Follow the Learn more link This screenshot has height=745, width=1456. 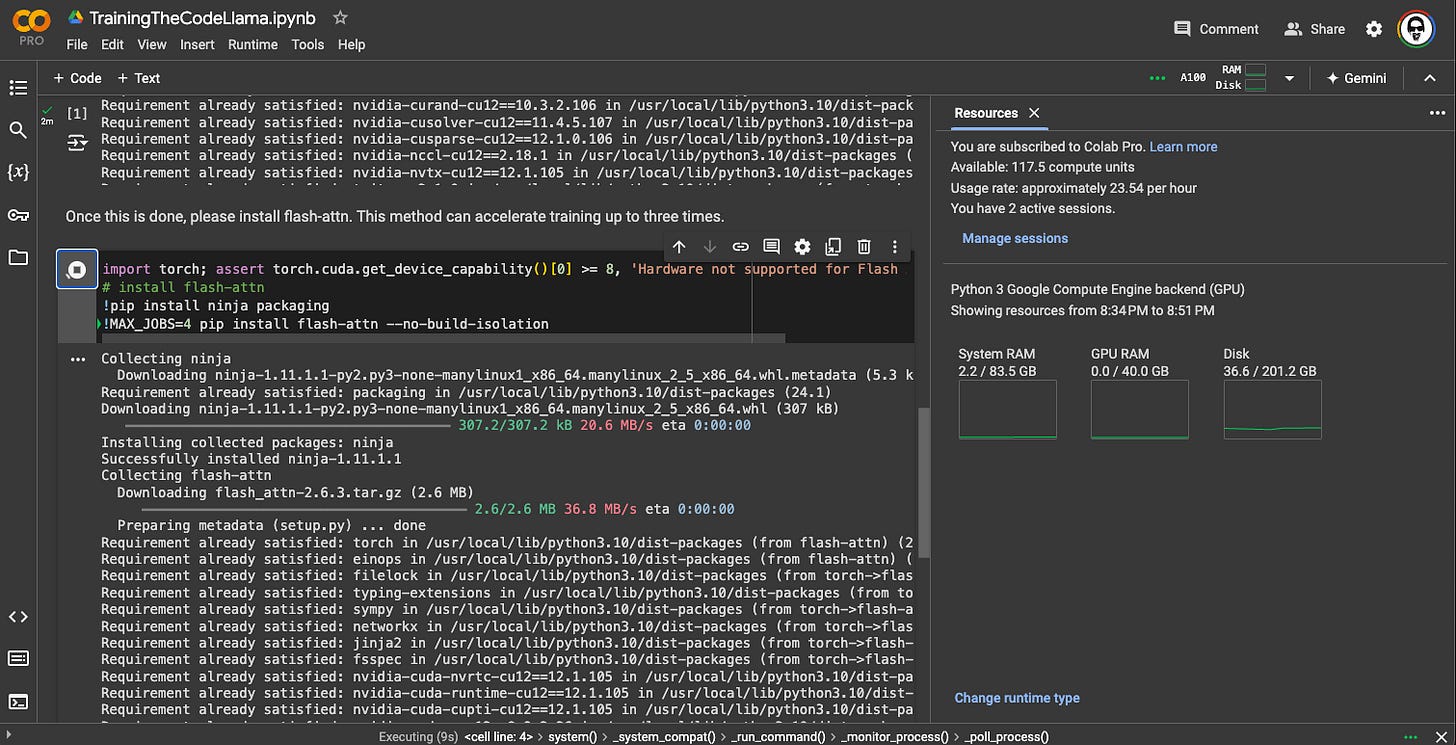(1183, 147)
